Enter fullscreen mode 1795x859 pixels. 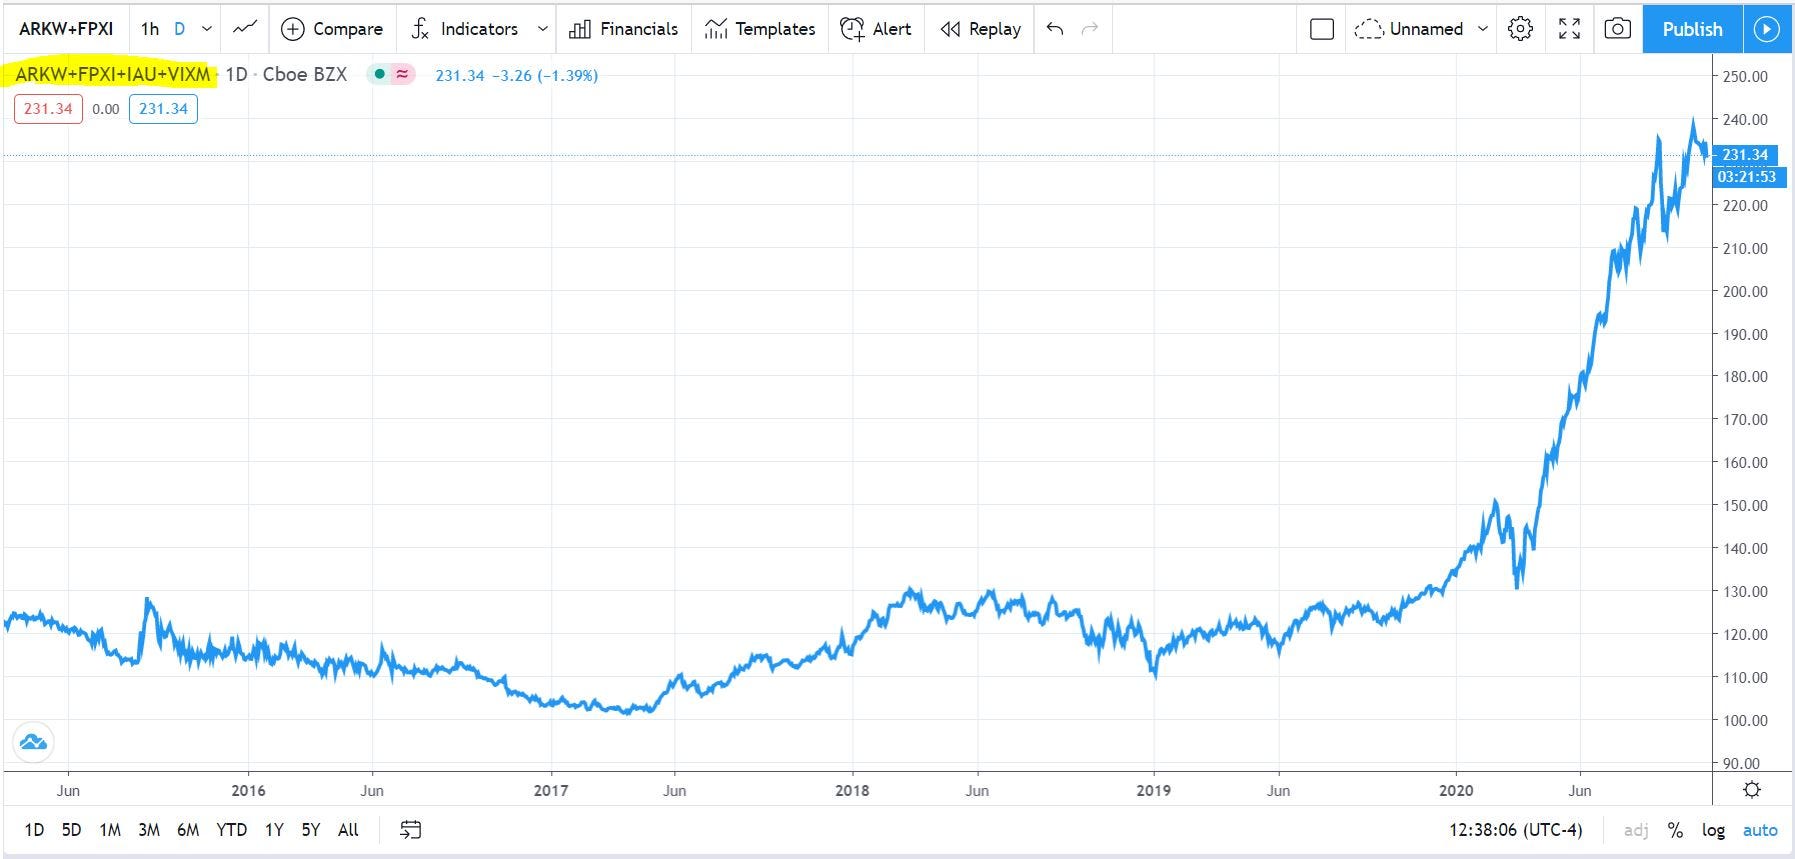[1570, 29]
